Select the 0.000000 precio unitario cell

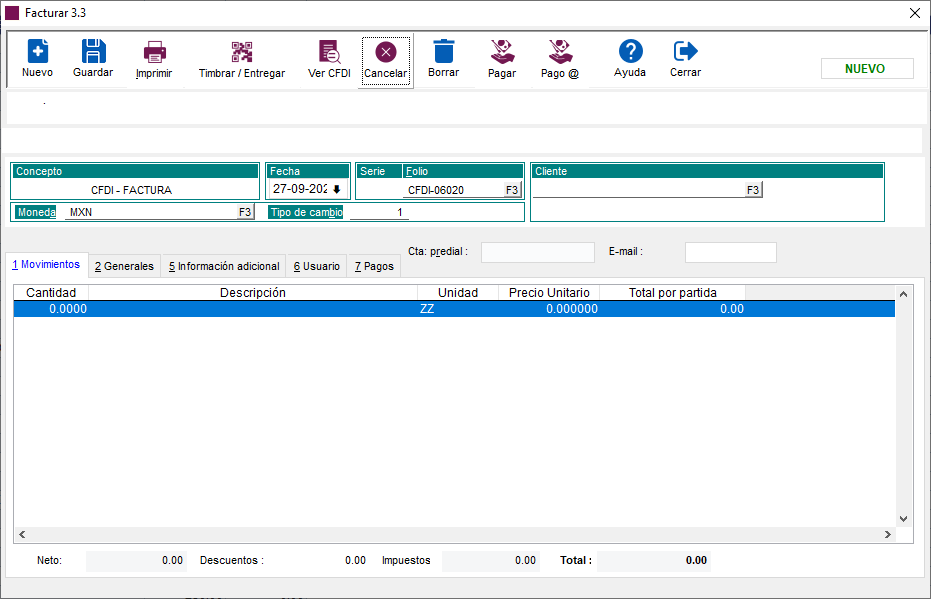coord(549,309)
